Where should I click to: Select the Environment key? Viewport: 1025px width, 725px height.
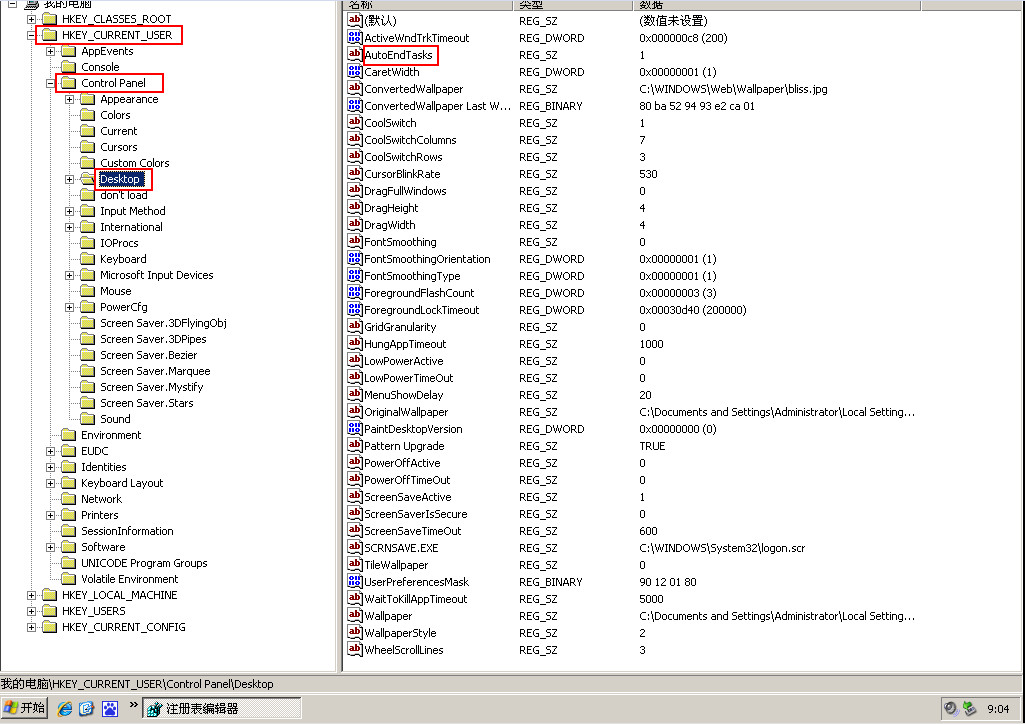pos(111,435)
